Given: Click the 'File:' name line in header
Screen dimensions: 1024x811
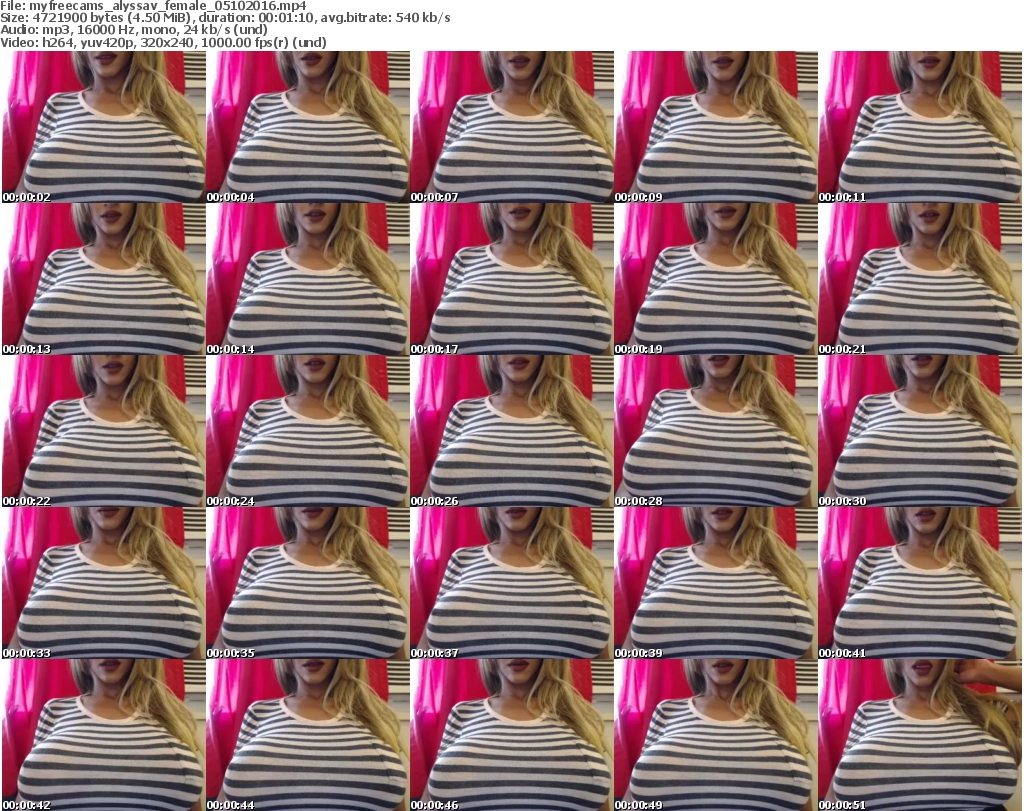Looking at the screenshot, I should [x=153, y=6].
